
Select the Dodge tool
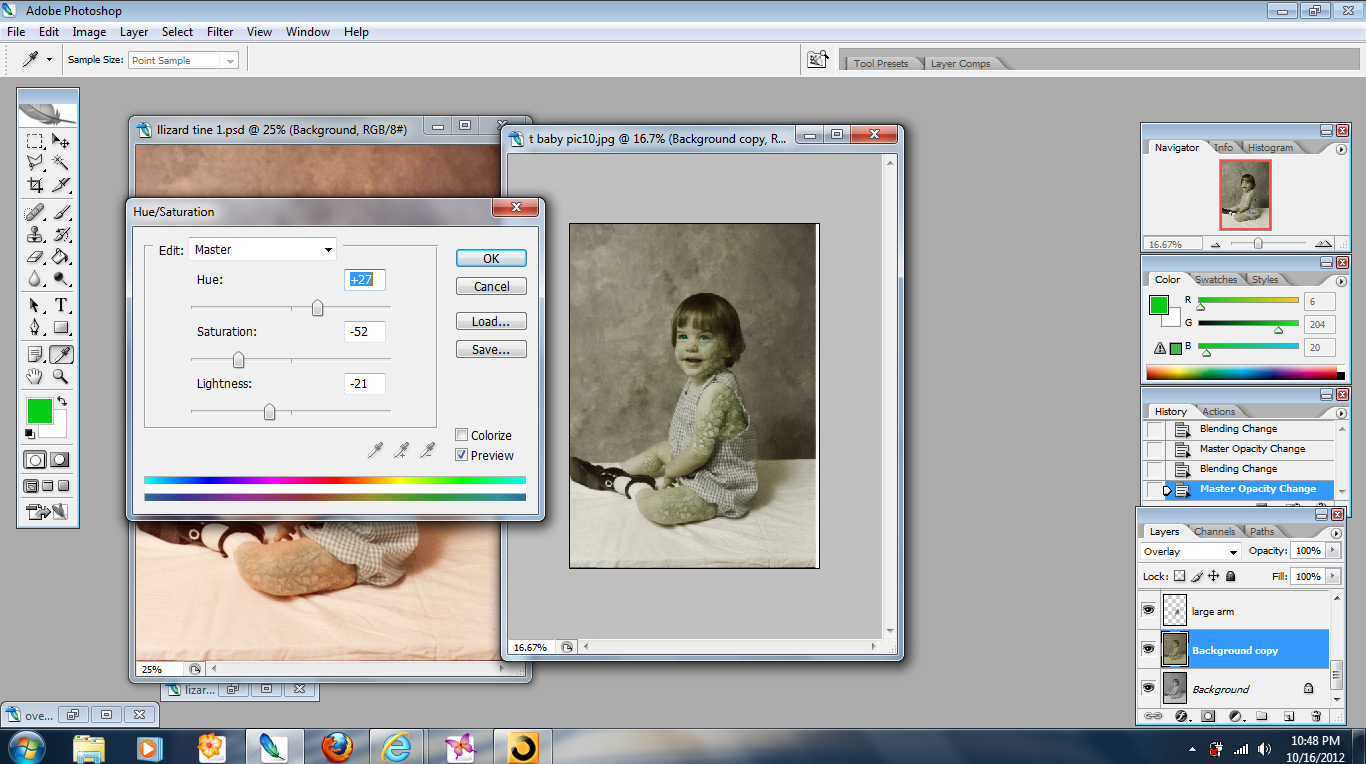(61, 279)
